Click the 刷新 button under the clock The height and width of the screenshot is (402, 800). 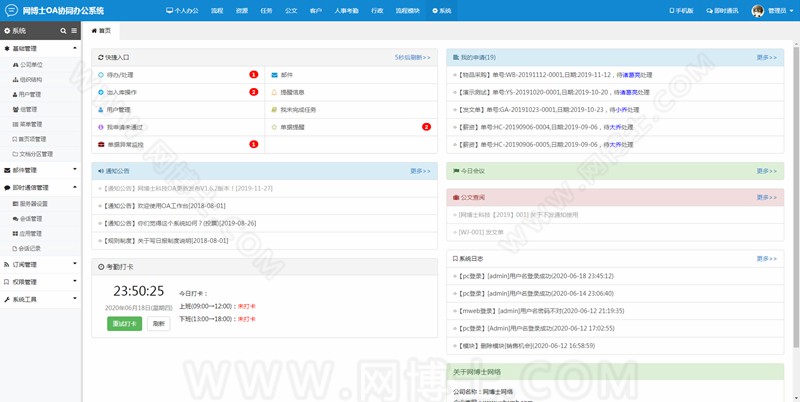coord(159,323)
